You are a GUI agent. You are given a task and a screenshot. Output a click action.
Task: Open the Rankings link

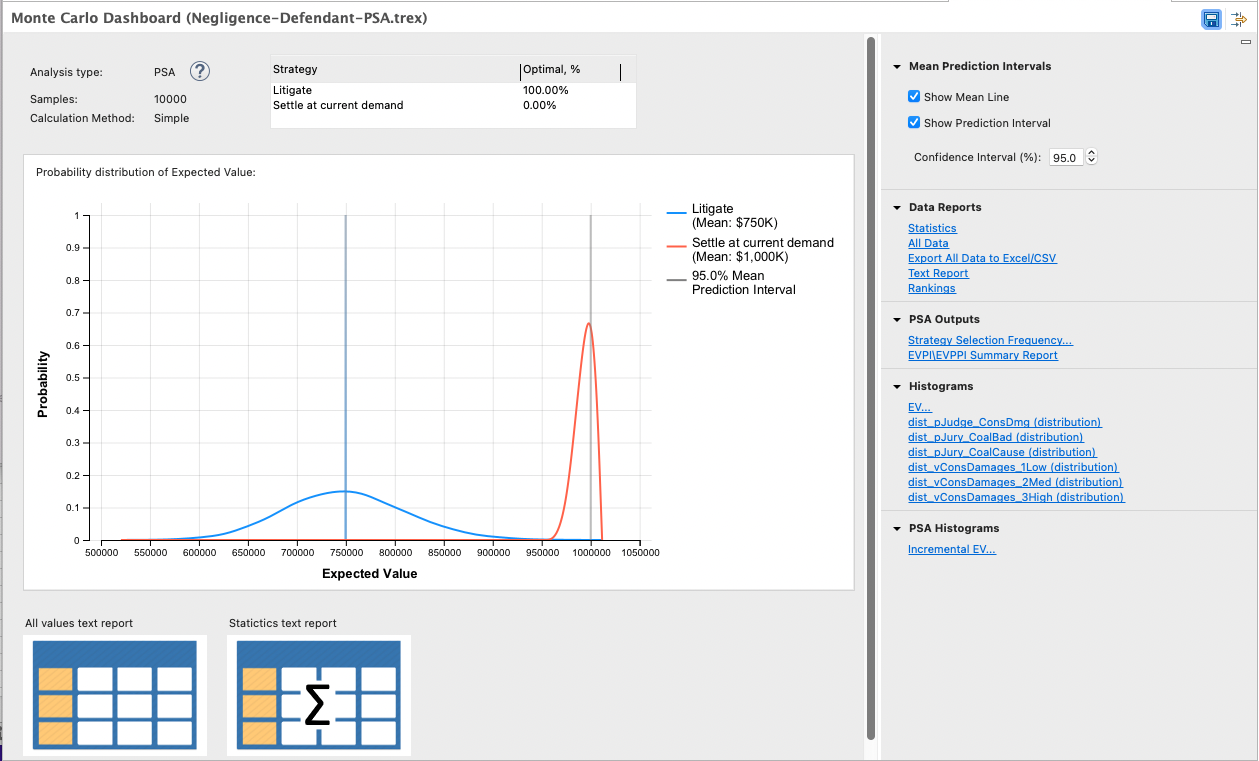[x=932, y=288]
